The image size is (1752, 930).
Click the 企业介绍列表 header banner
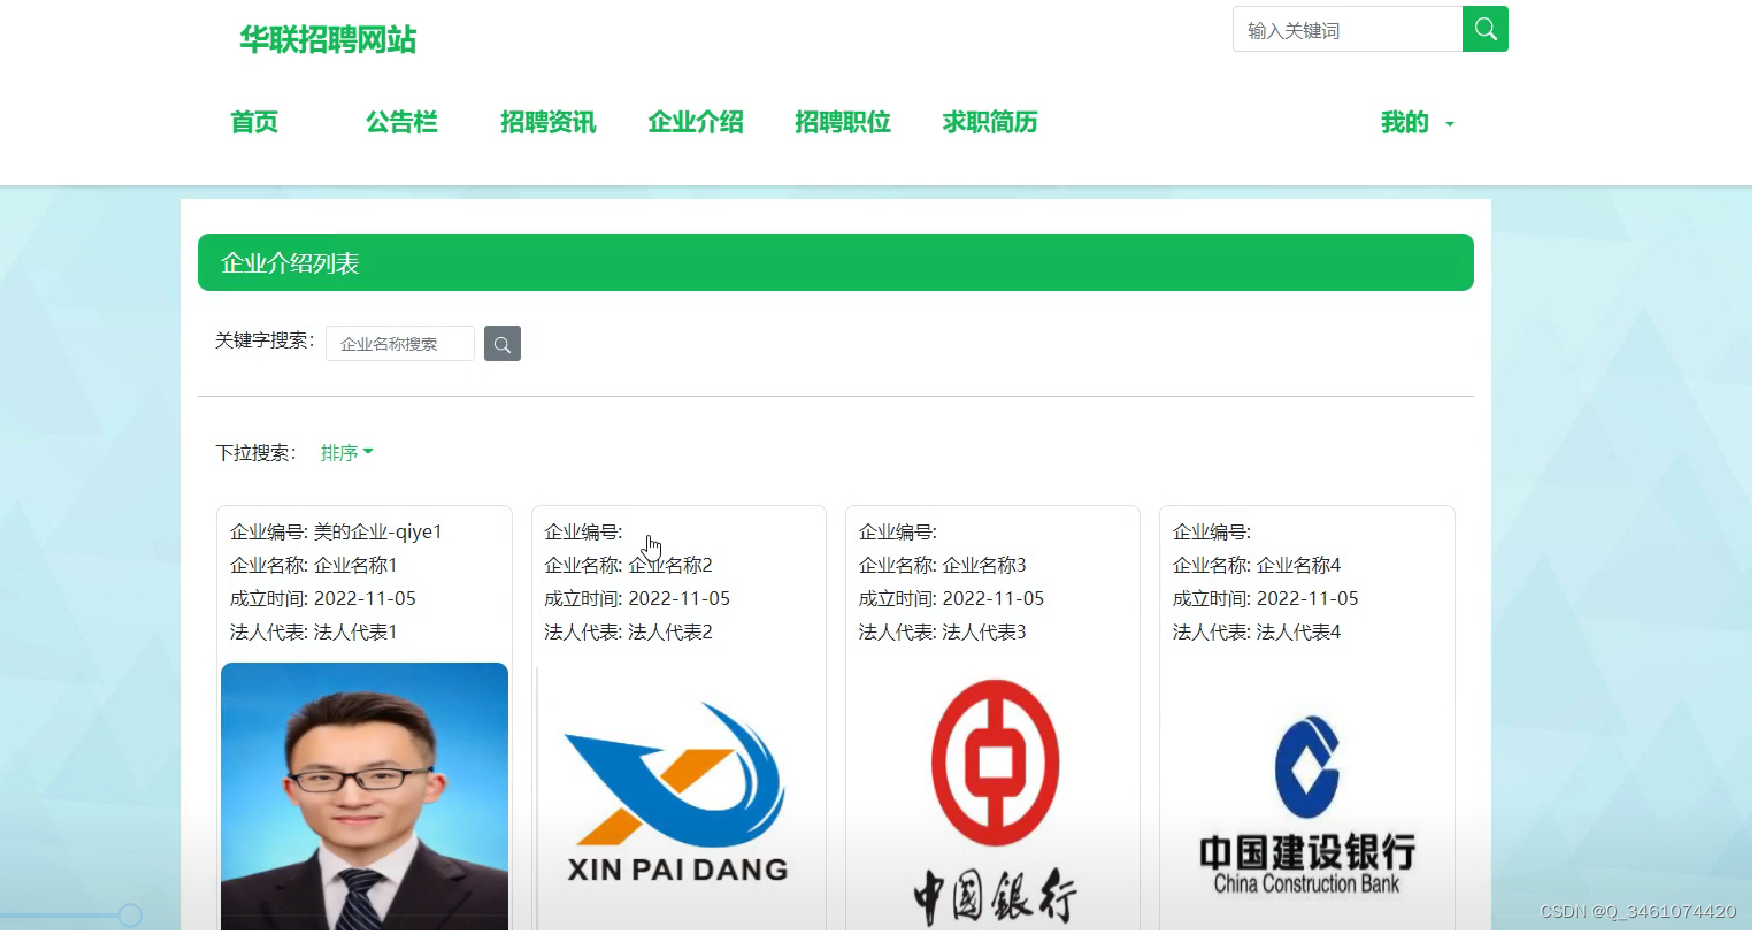click(x=836, y=263)
